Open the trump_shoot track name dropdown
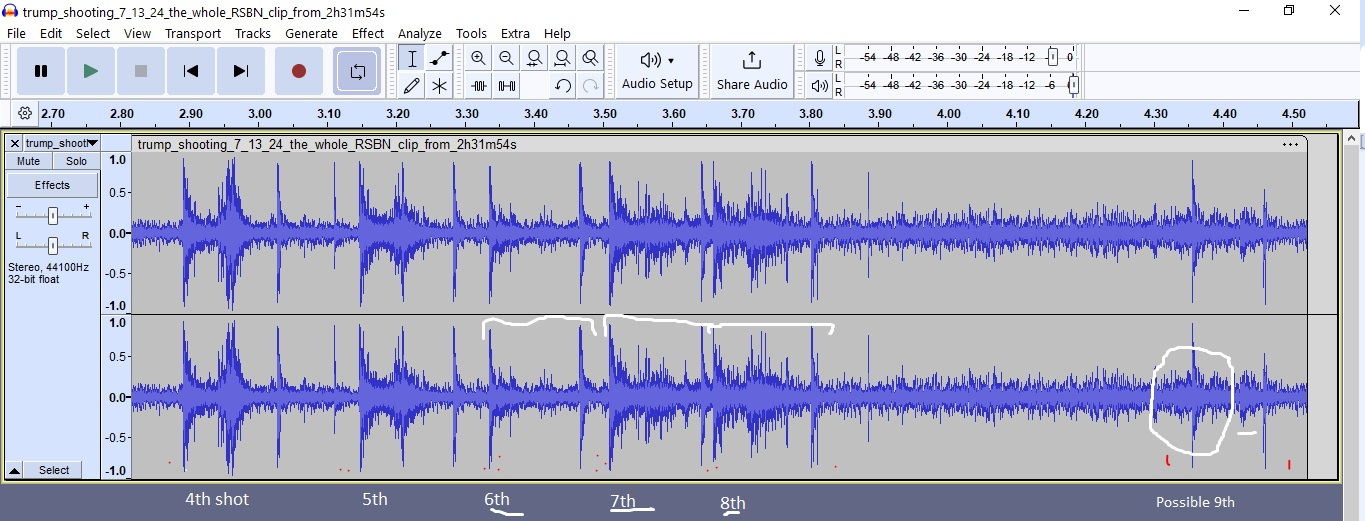Image resolution: width=1365 pixels, height=521 pixels. point(61,144)
